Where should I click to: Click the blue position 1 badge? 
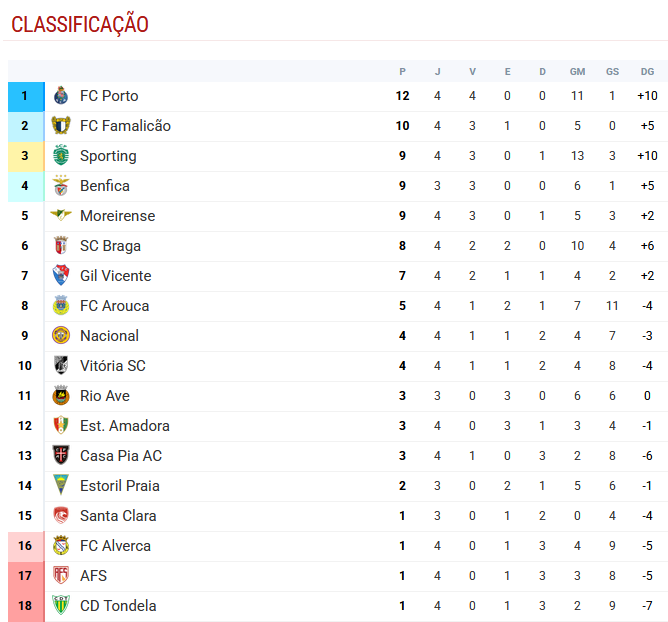(26, 97)
